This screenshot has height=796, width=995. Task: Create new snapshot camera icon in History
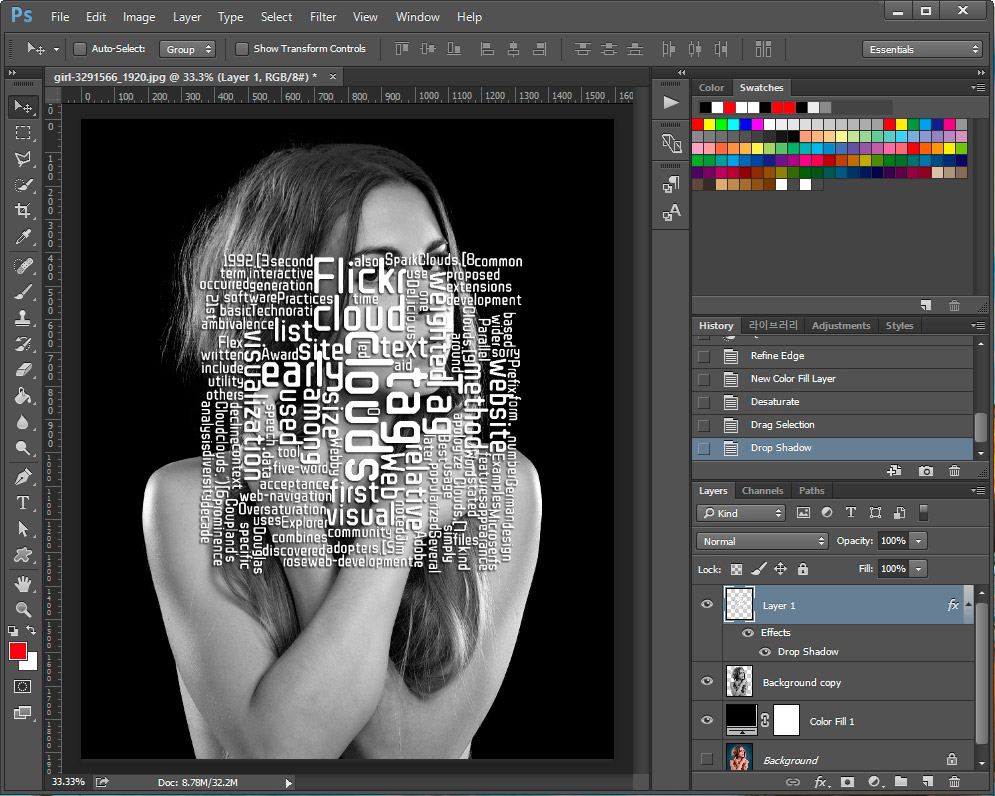point(926,471)
